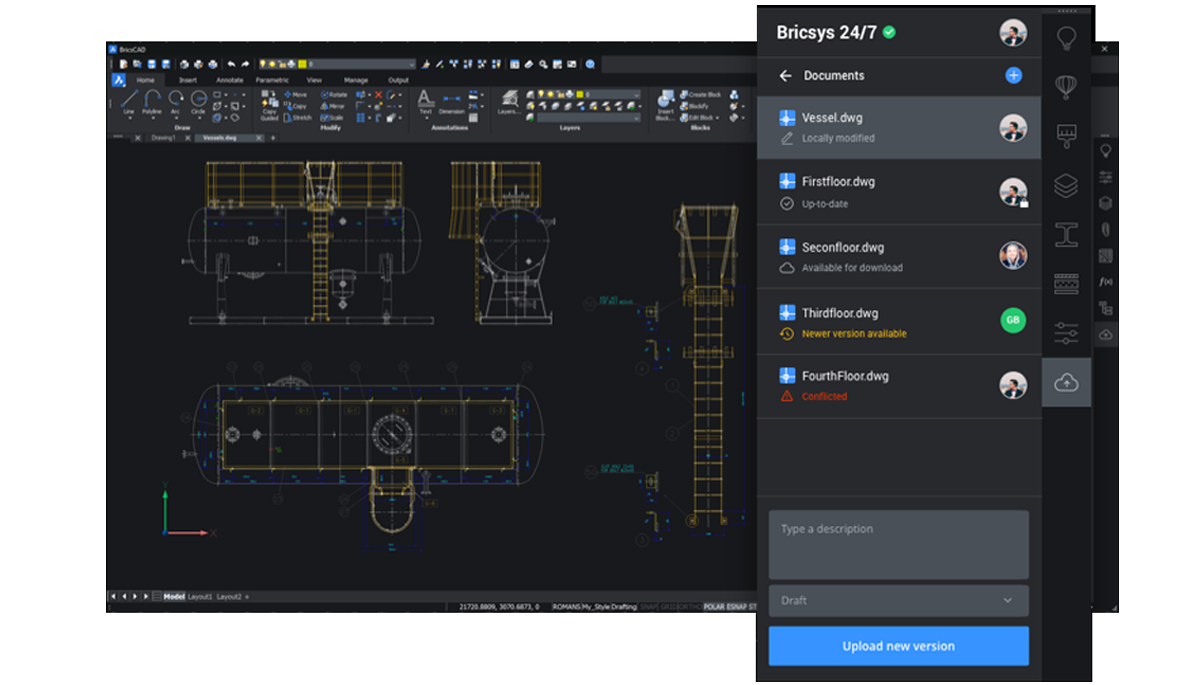Select the FourthFloor.dwg document row
1200x685 pixels.
[898, 386]
